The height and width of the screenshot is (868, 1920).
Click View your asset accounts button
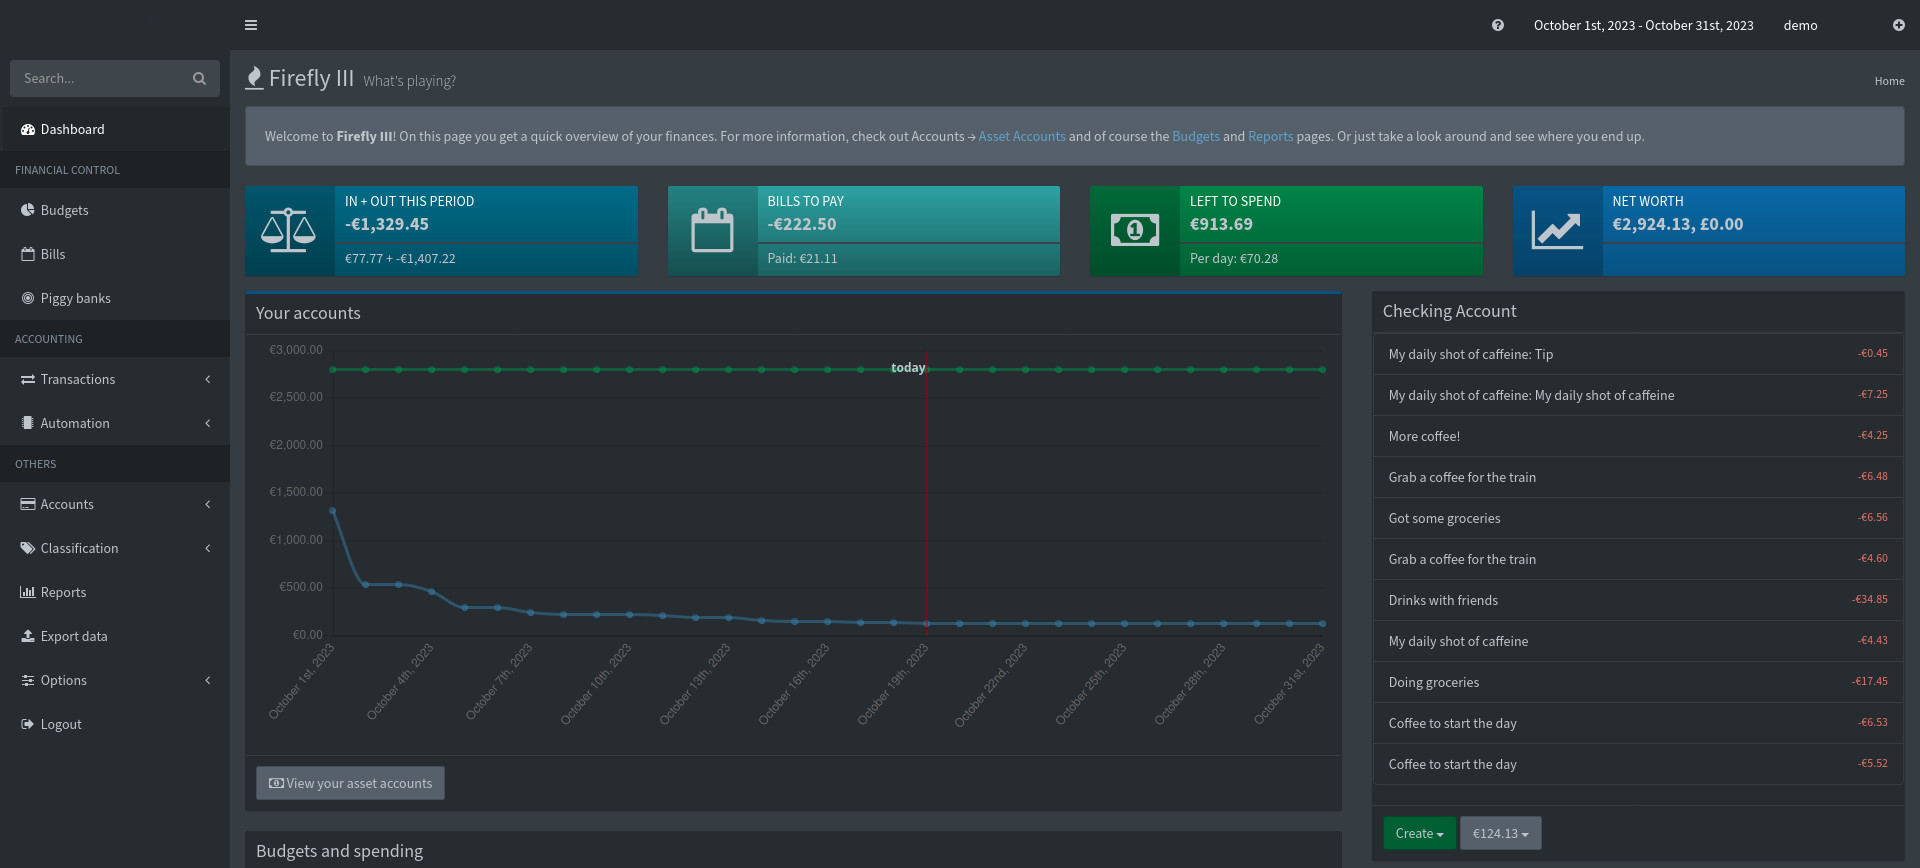(350, 783)
